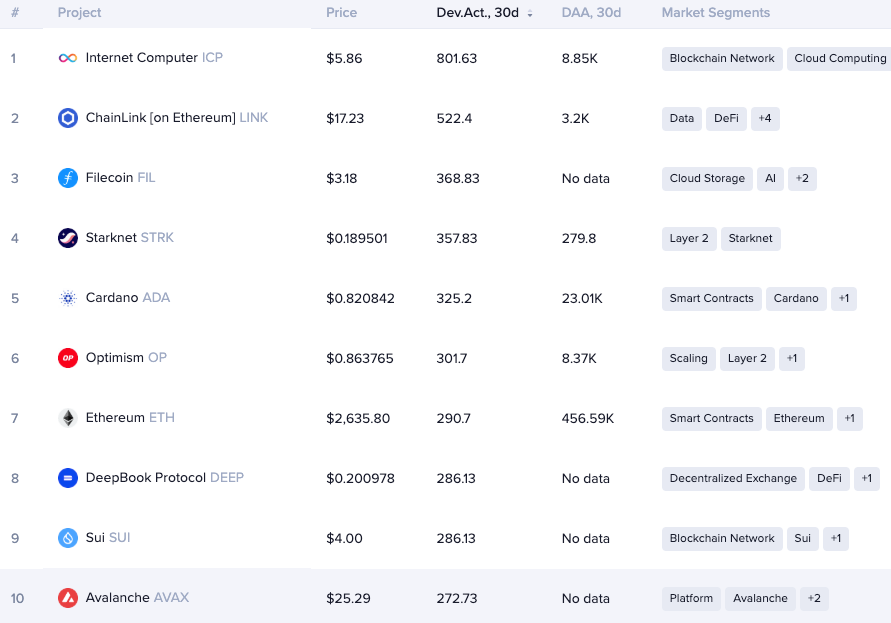Viewport: 891px width, 623px height.
Task: Open the Sui SUI project link
Action: [x=108, y=538]
